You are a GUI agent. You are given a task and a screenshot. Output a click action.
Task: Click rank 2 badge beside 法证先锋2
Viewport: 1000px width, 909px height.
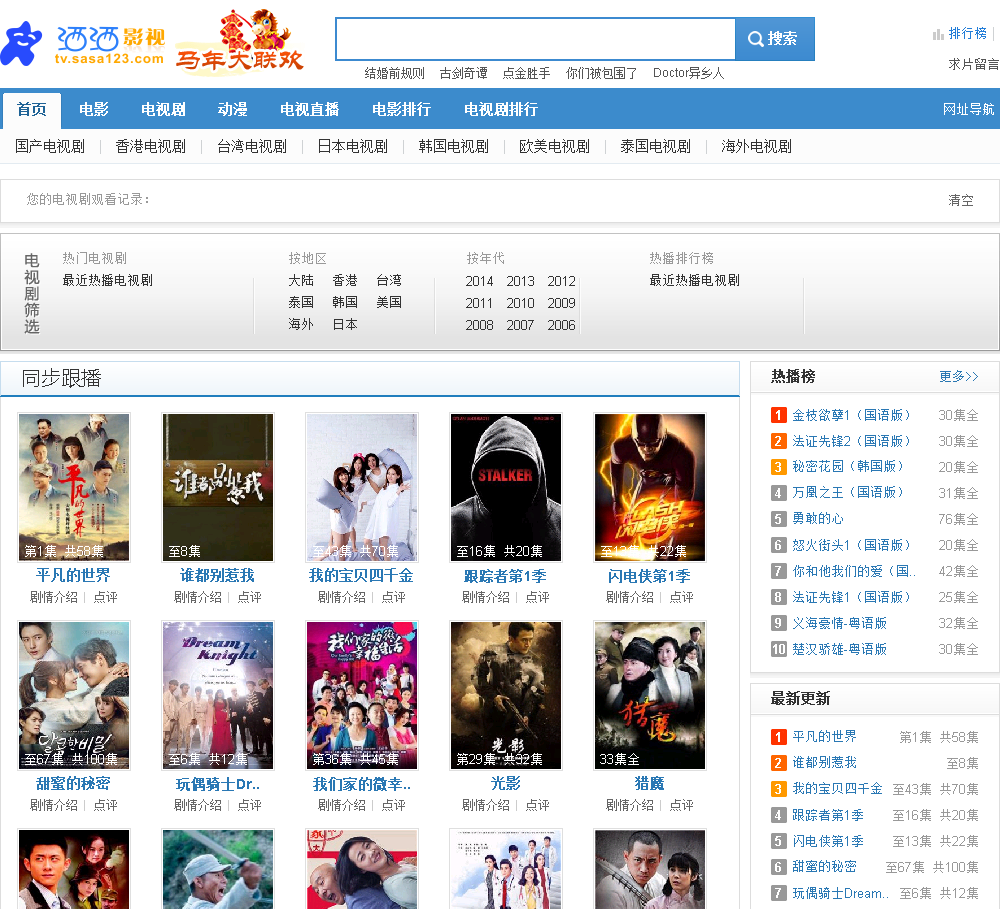click(778, 441)
